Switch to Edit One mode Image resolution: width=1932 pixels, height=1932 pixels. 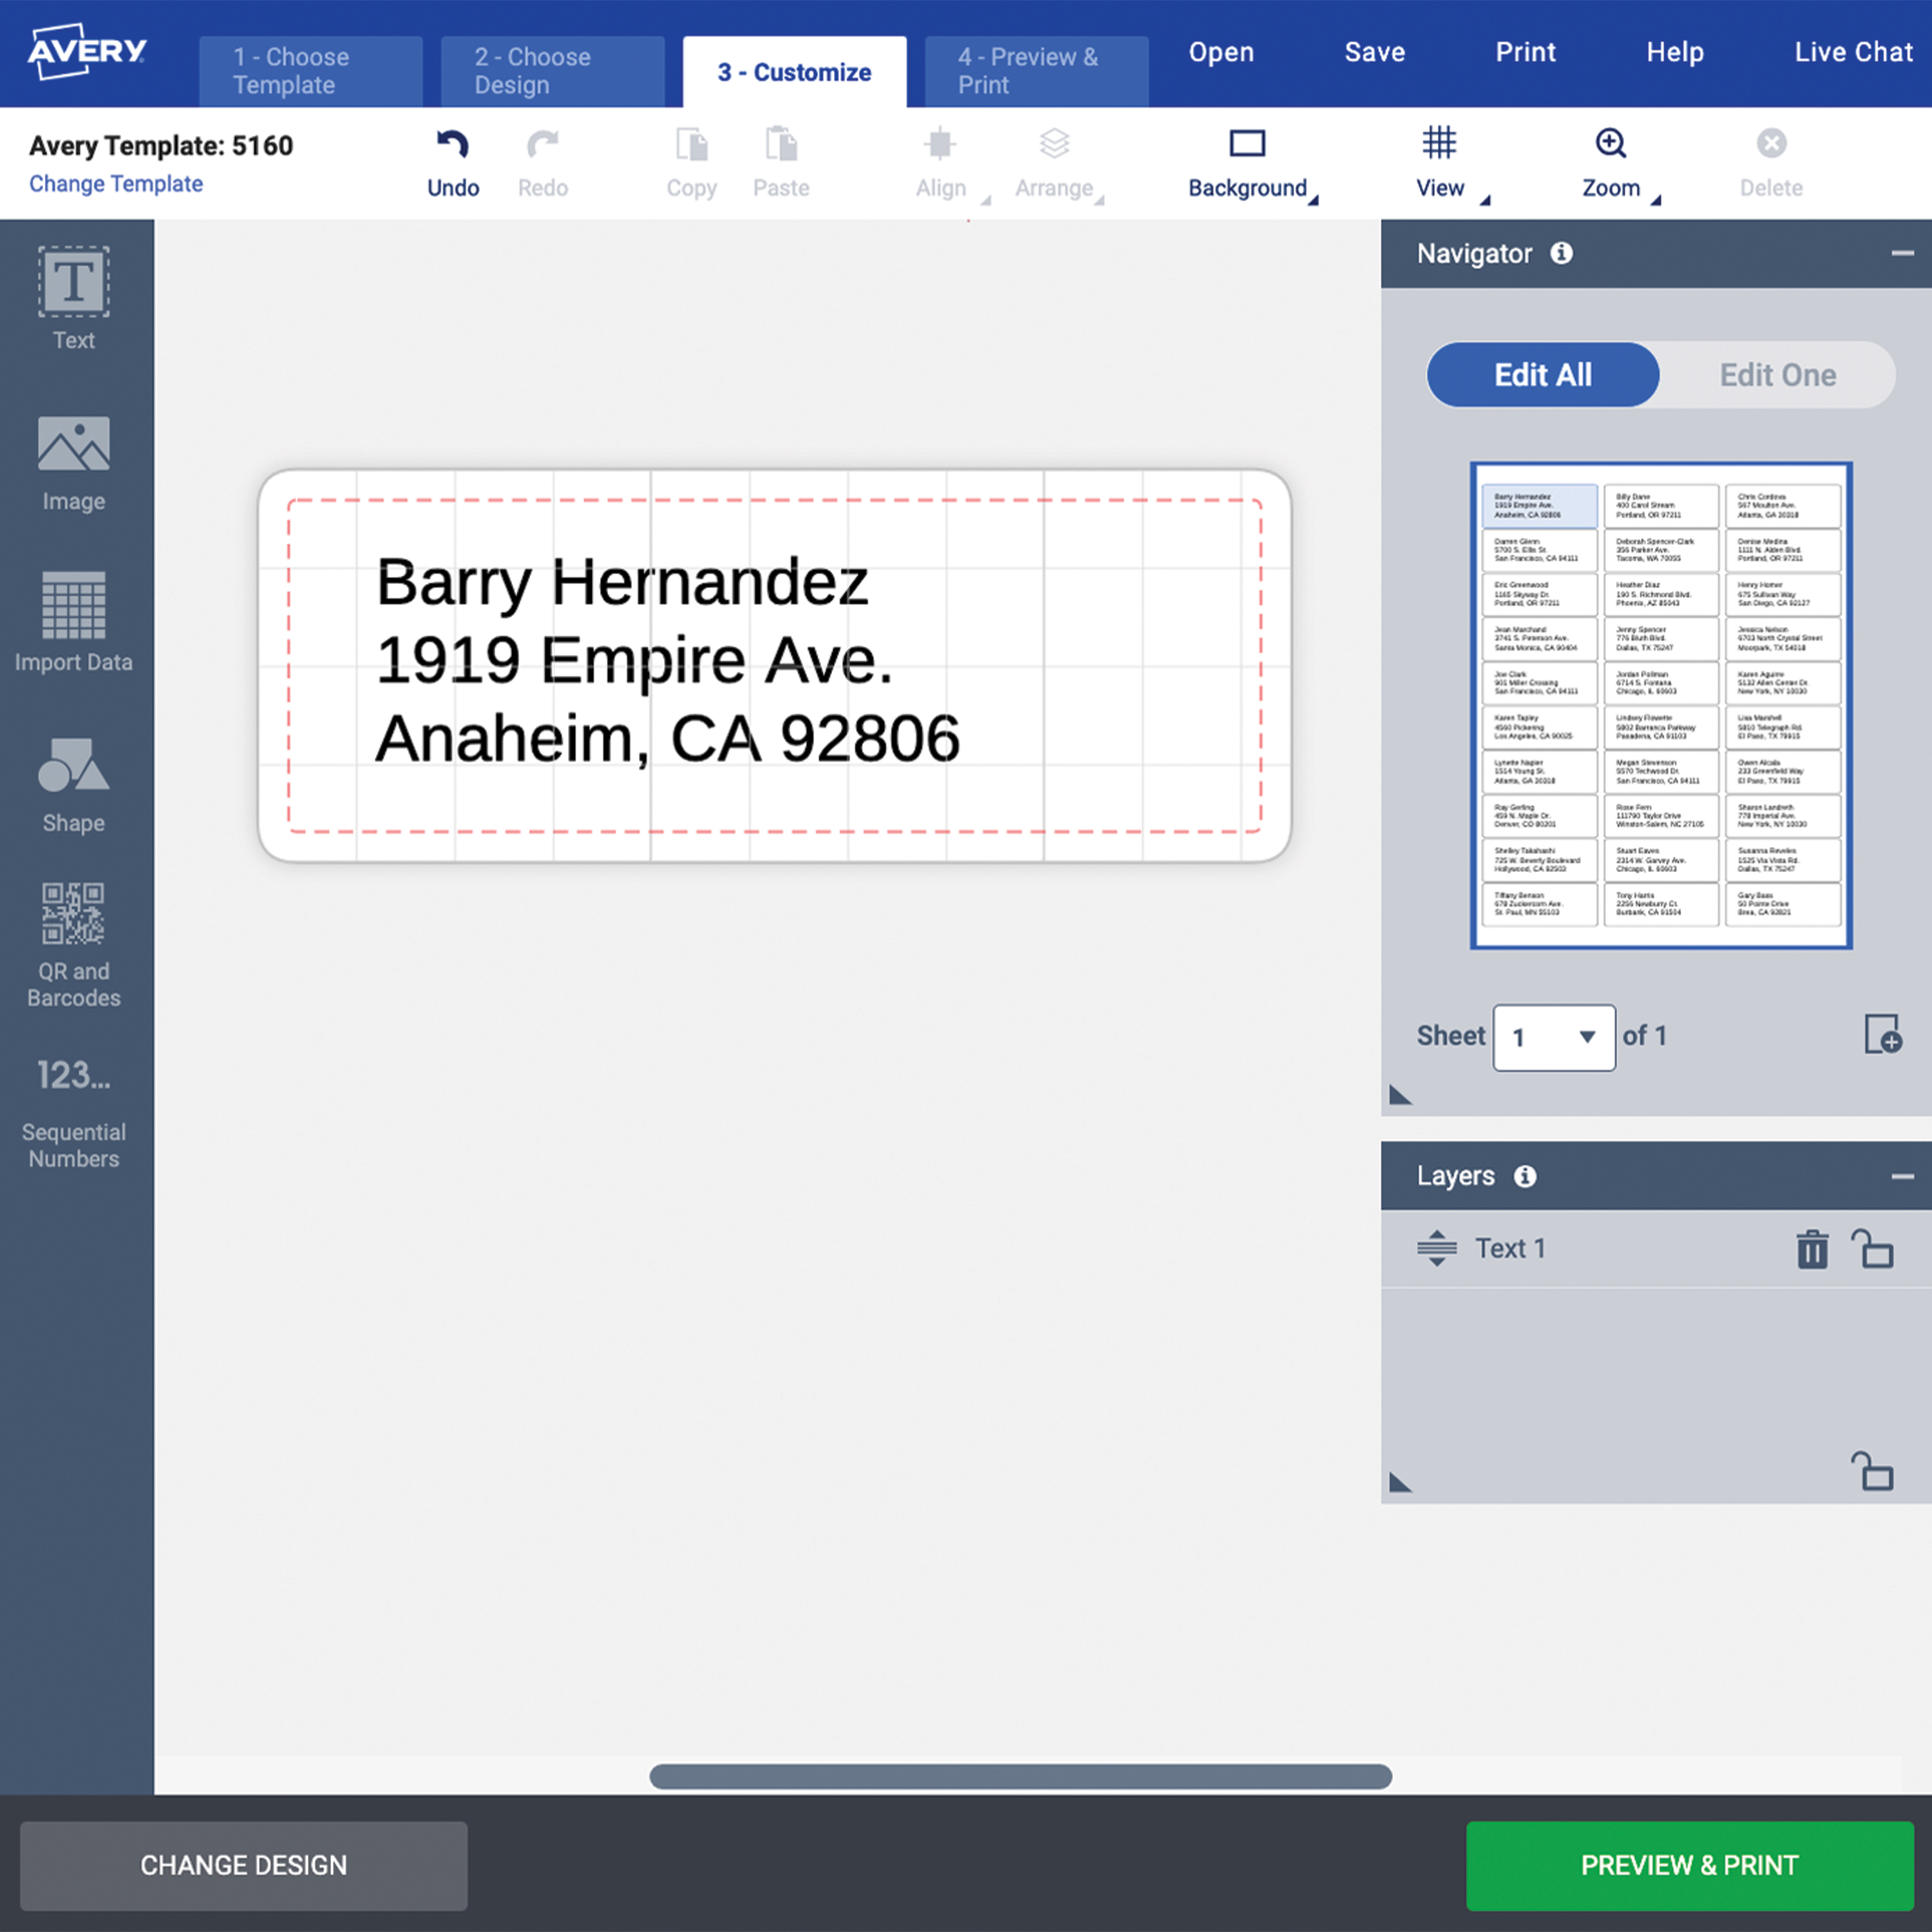pos(1778,375)
